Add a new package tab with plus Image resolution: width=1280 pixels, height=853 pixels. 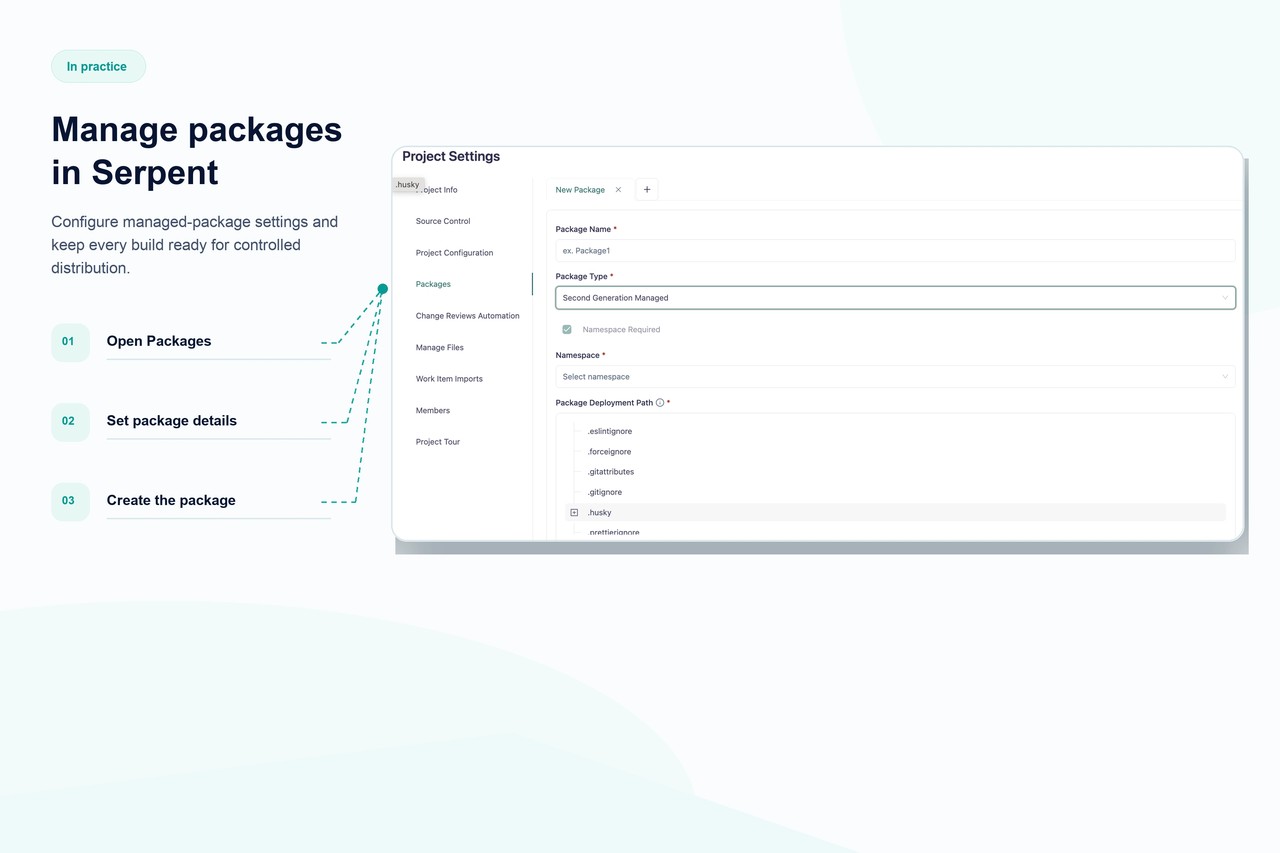[647, 190]
